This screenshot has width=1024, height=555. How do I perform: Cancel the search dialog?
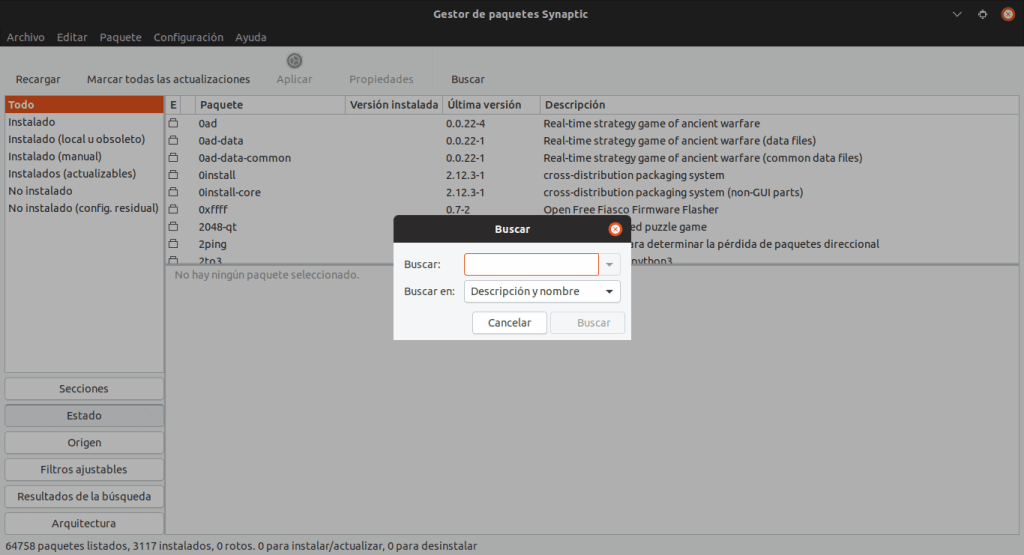click(509, 323)
